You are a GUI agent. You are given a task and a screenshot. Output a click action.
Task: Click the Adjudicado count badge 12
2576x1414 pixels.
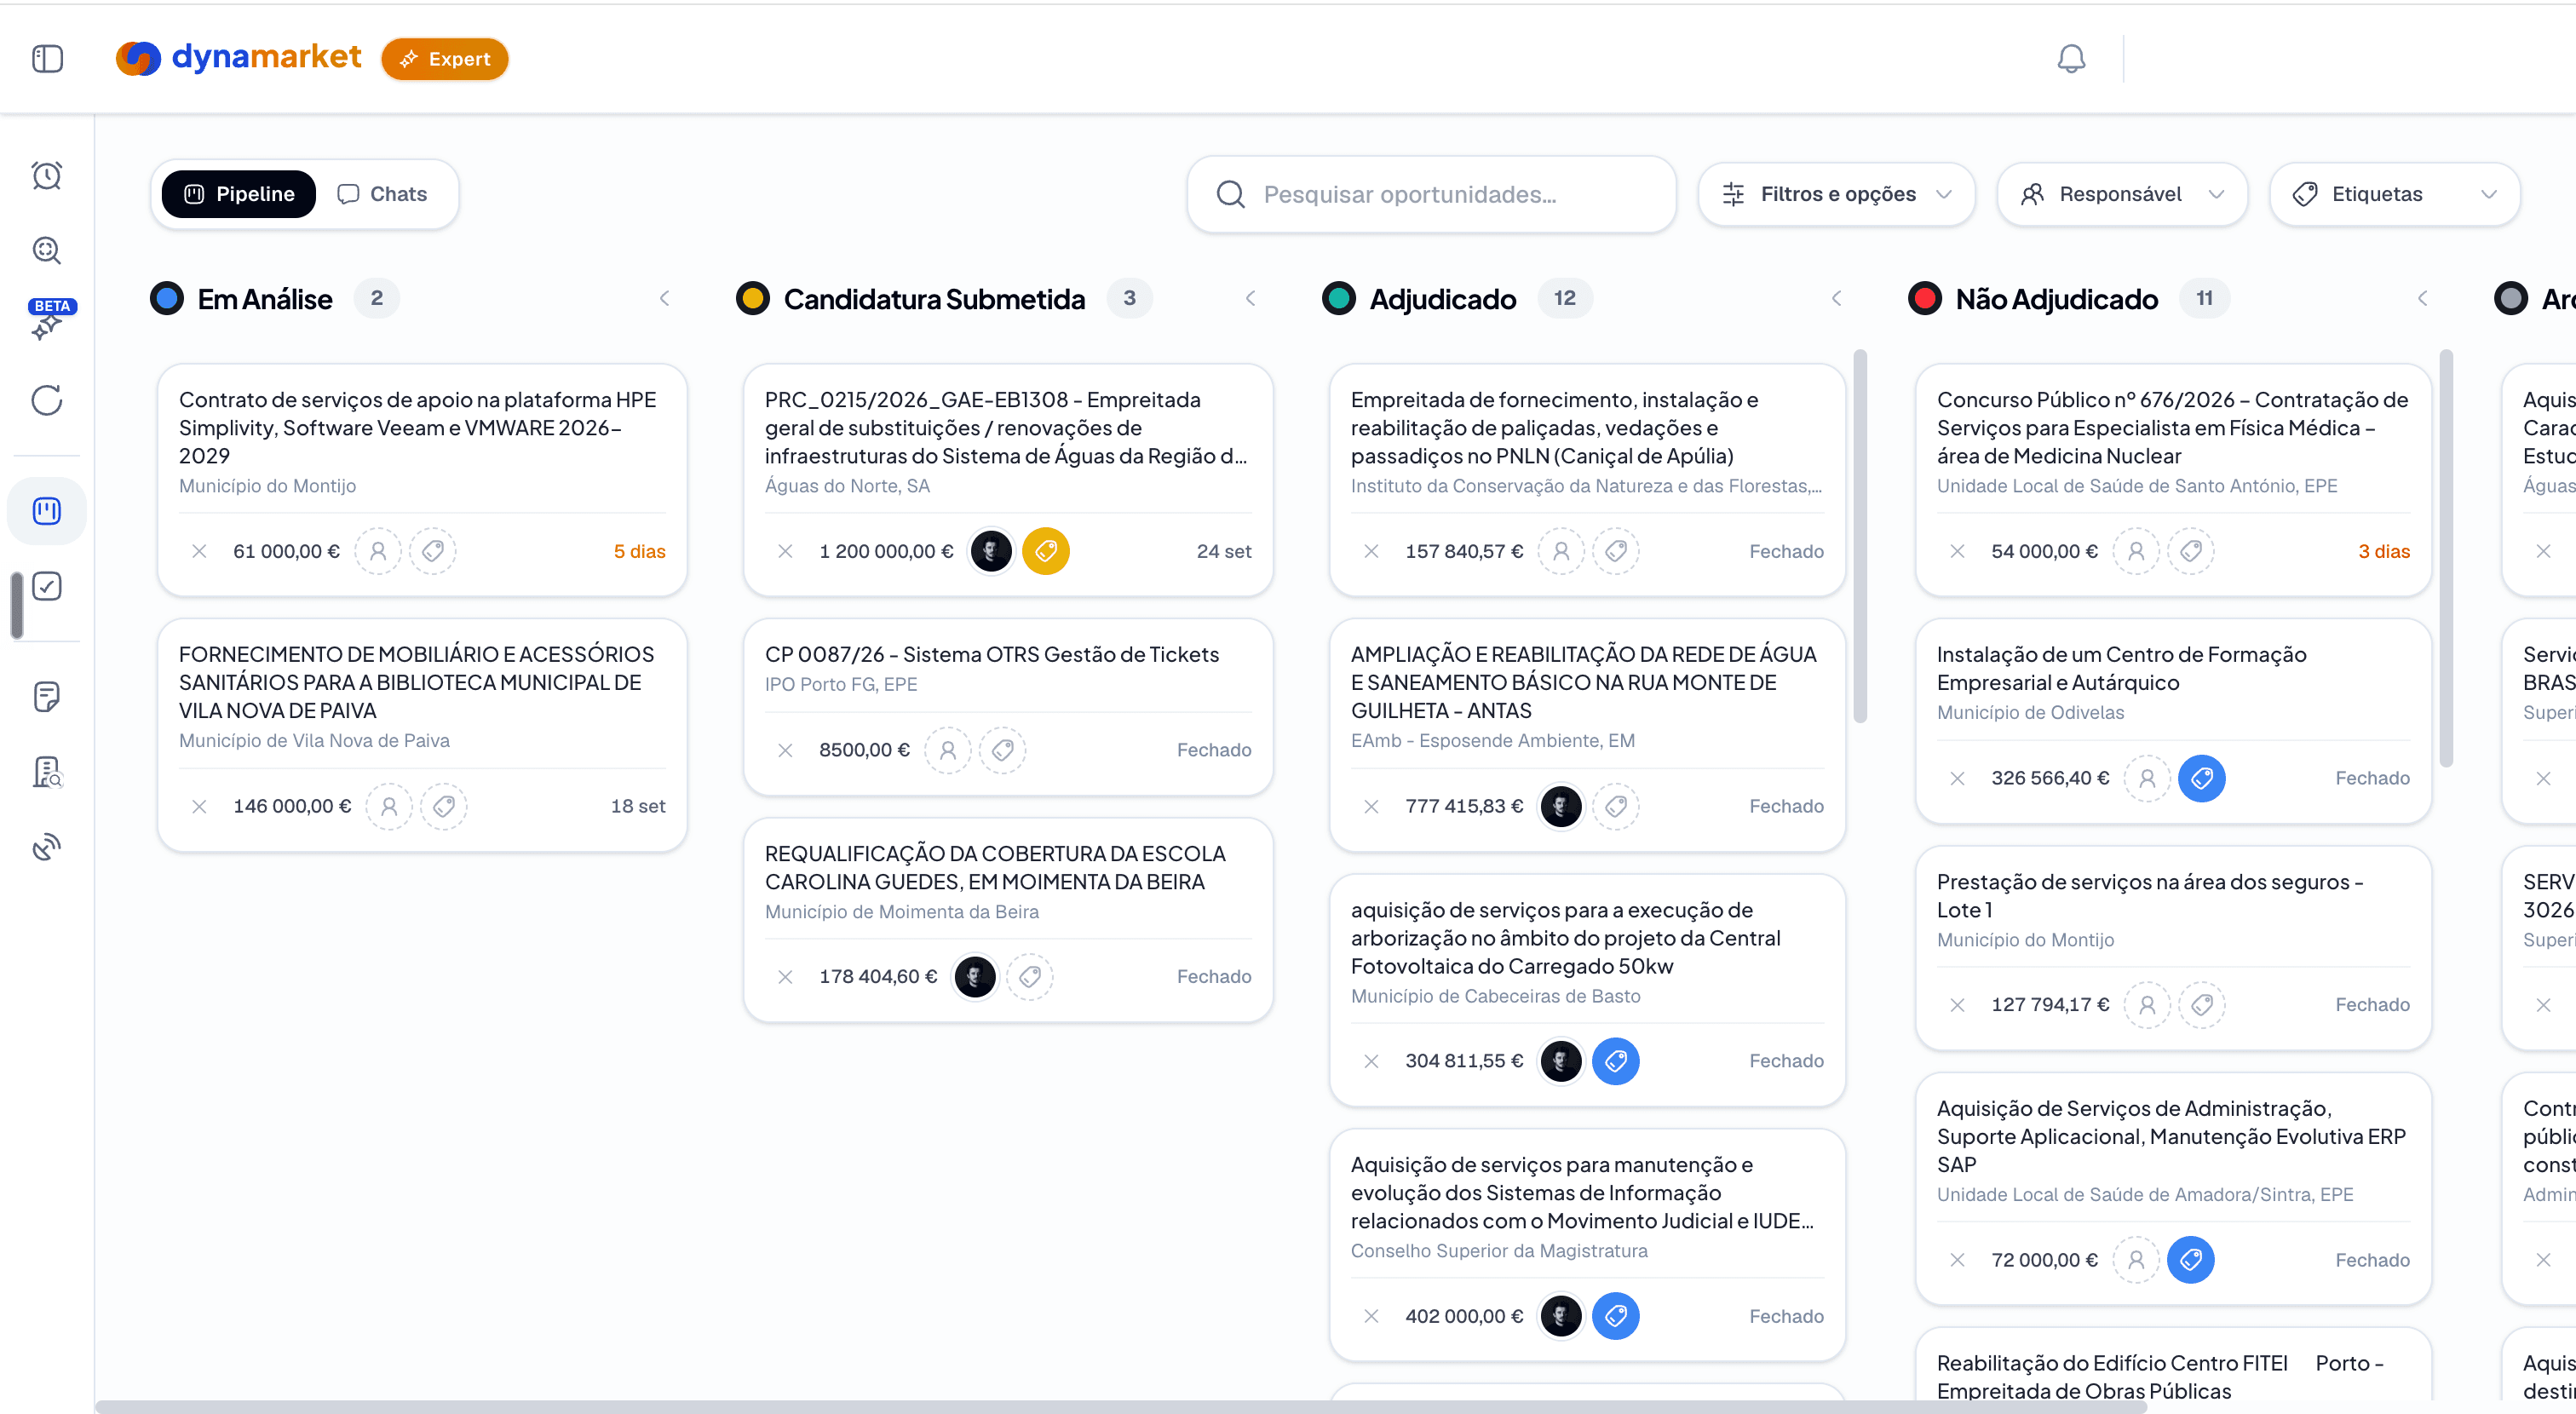pyautogui.click(x=1565, y=298)
